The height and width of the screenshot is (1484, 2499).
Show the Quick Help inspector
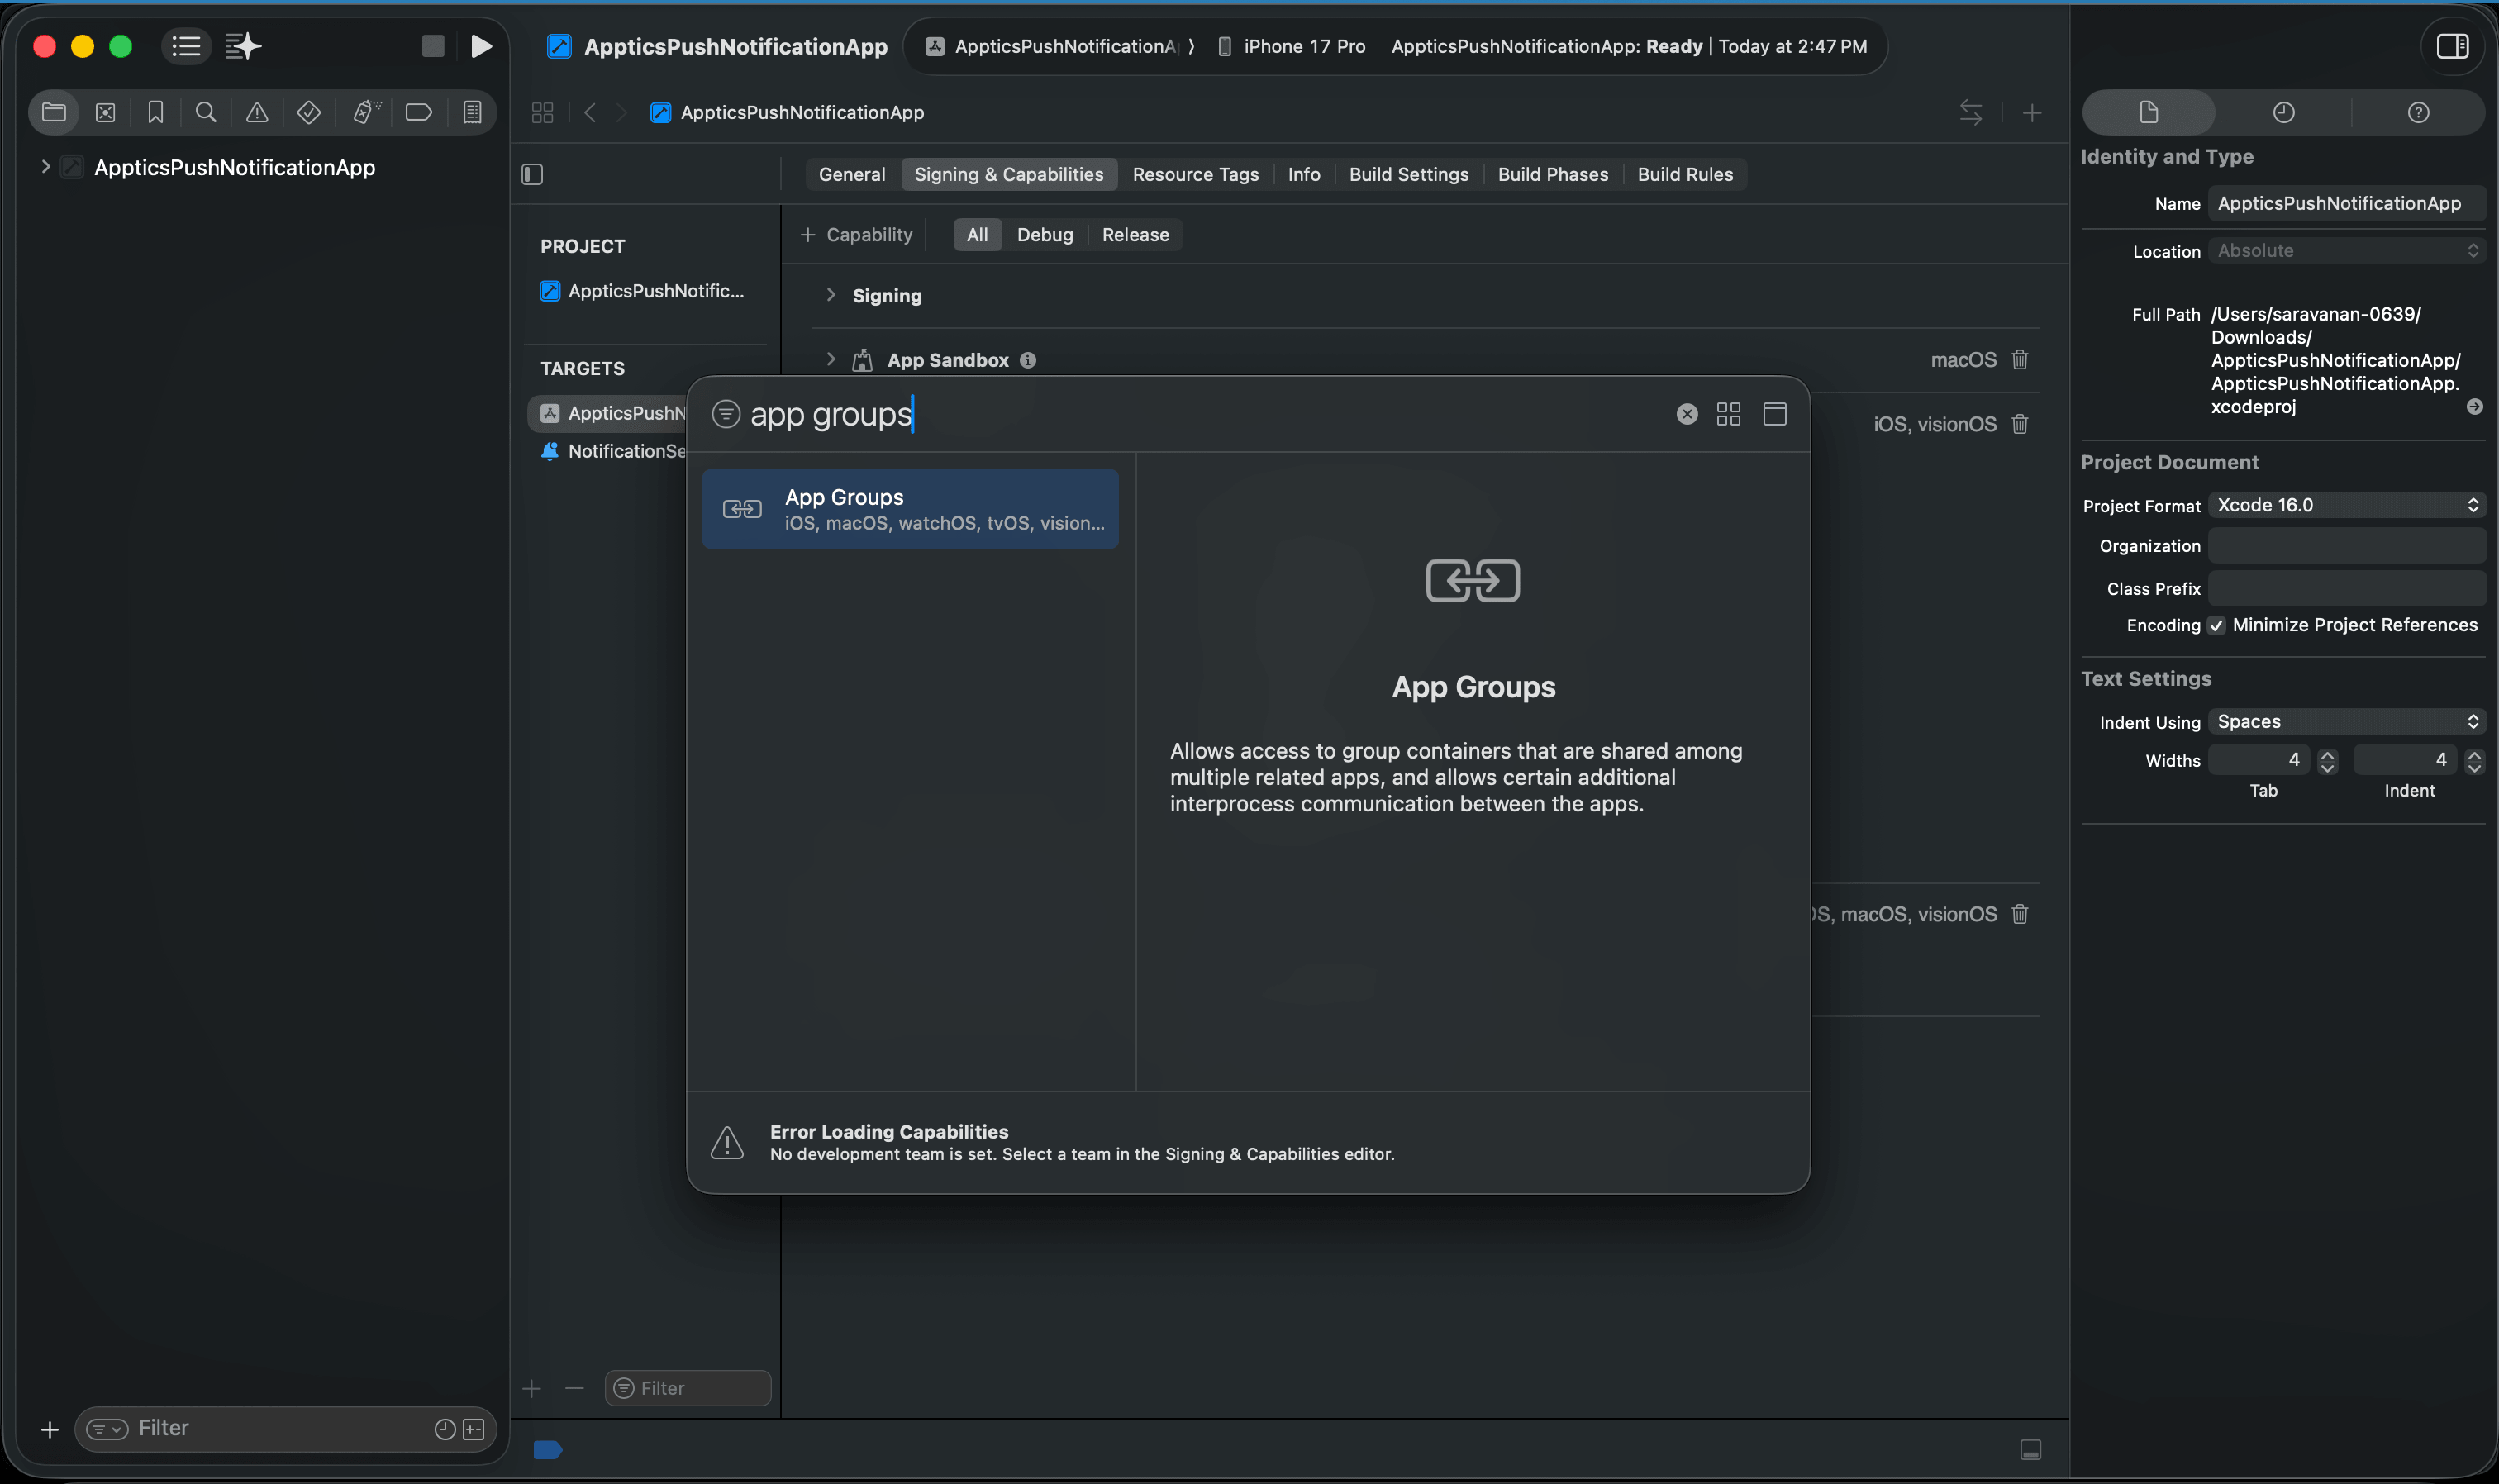click(2418, 112)
